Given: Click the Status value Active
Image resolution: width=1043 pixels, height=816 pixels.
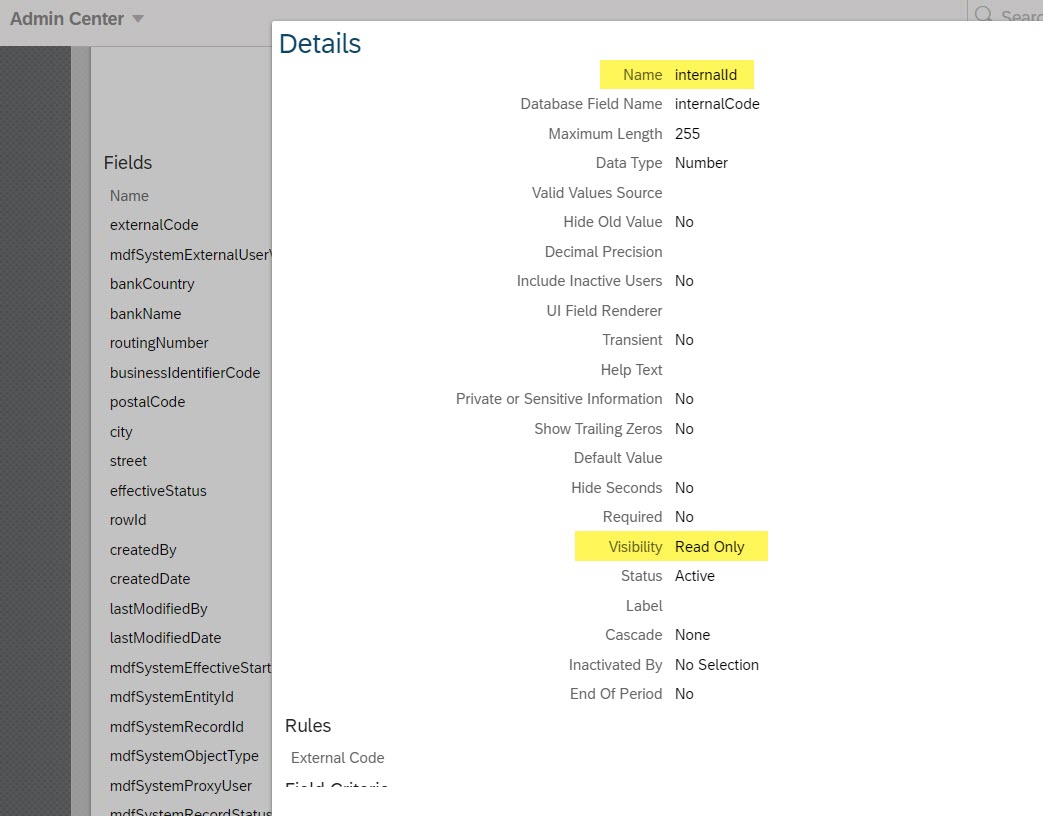Looking at the screenshot, I should point(694,576).
